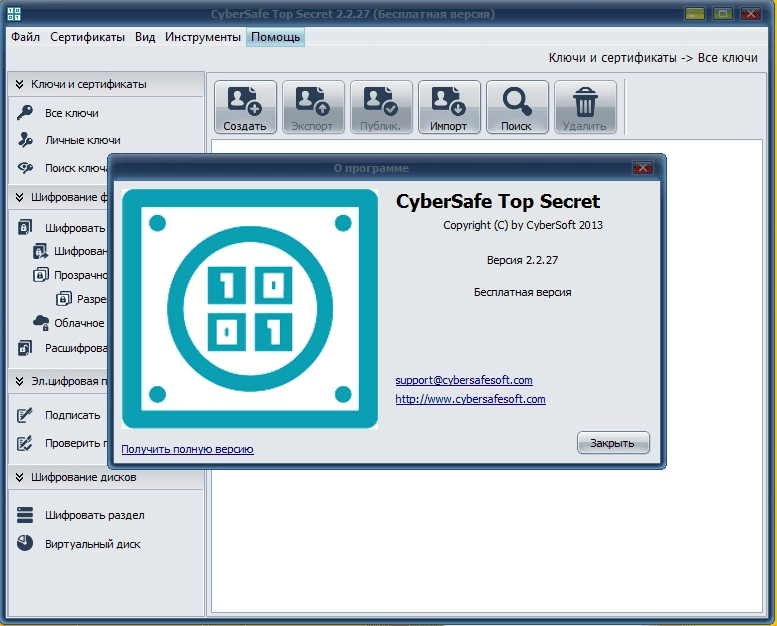Open the Сертификаты menu
777x626 pixels.
[87, 37]
